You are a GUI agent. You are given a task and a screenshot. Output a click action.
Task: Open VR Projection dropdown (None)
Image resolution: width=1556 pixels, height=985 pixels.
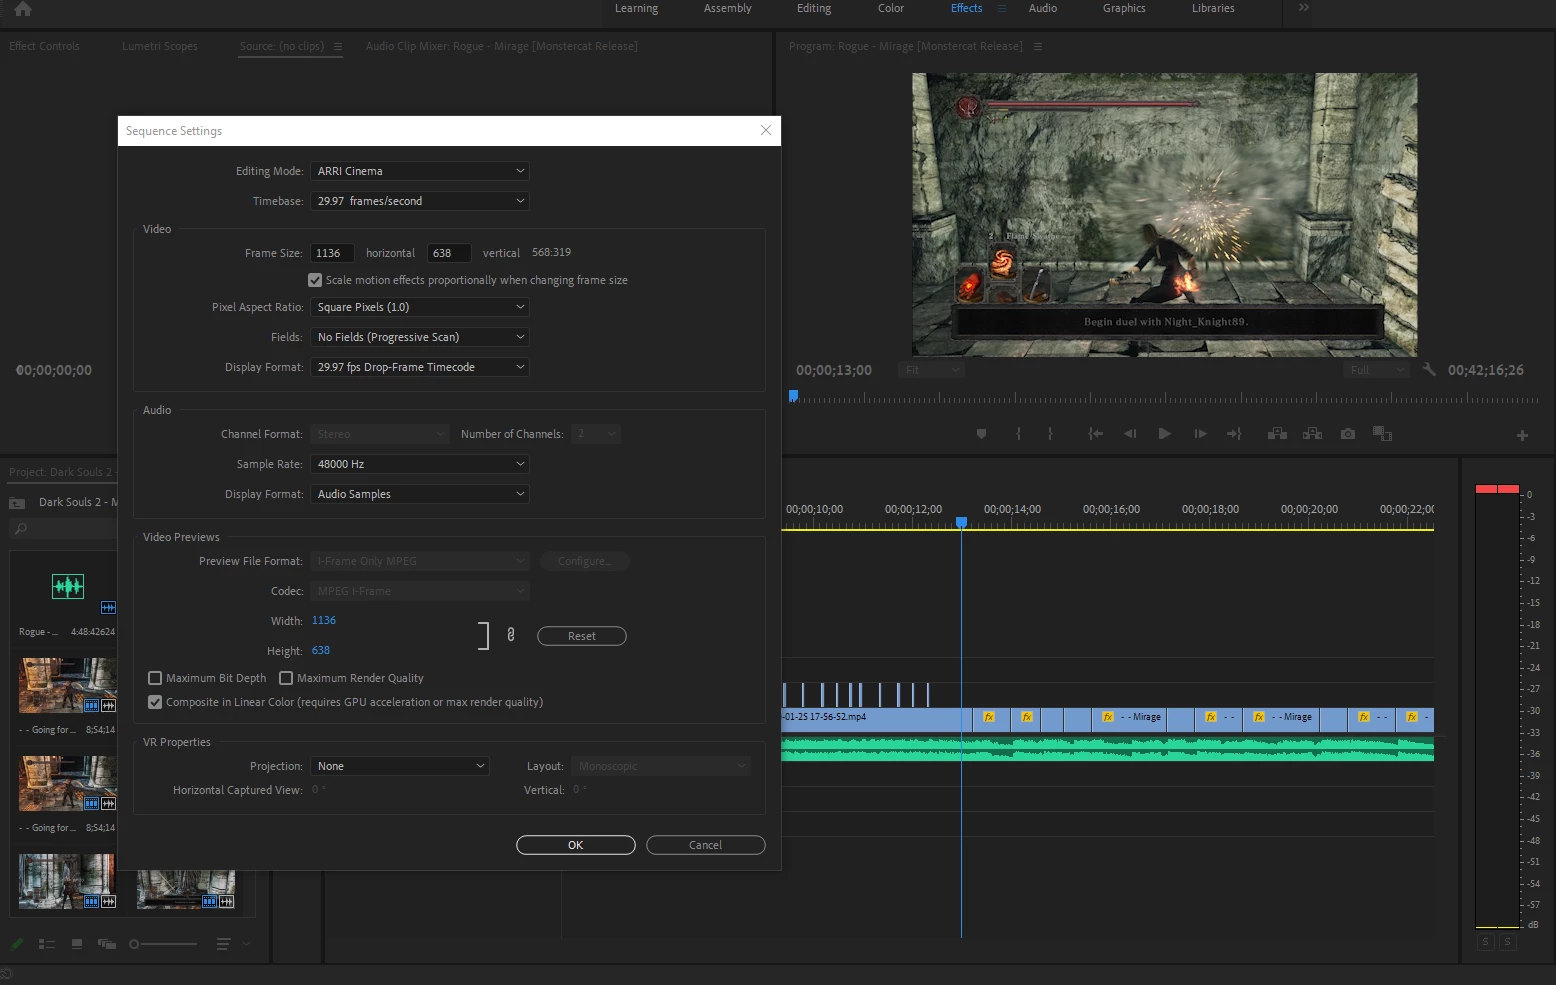[x=400, y=766]
